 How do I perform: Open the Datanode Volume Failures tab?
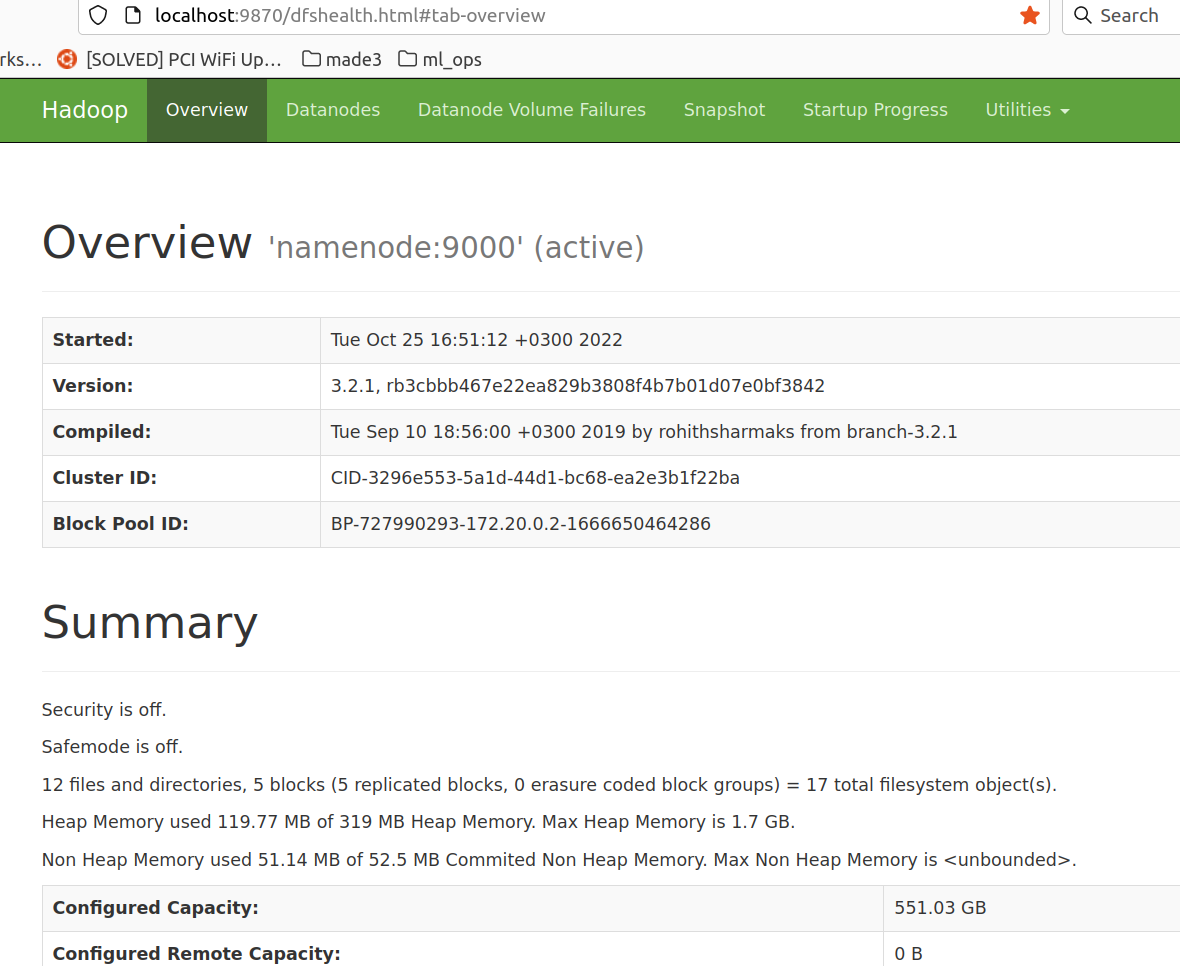(532, 110)
